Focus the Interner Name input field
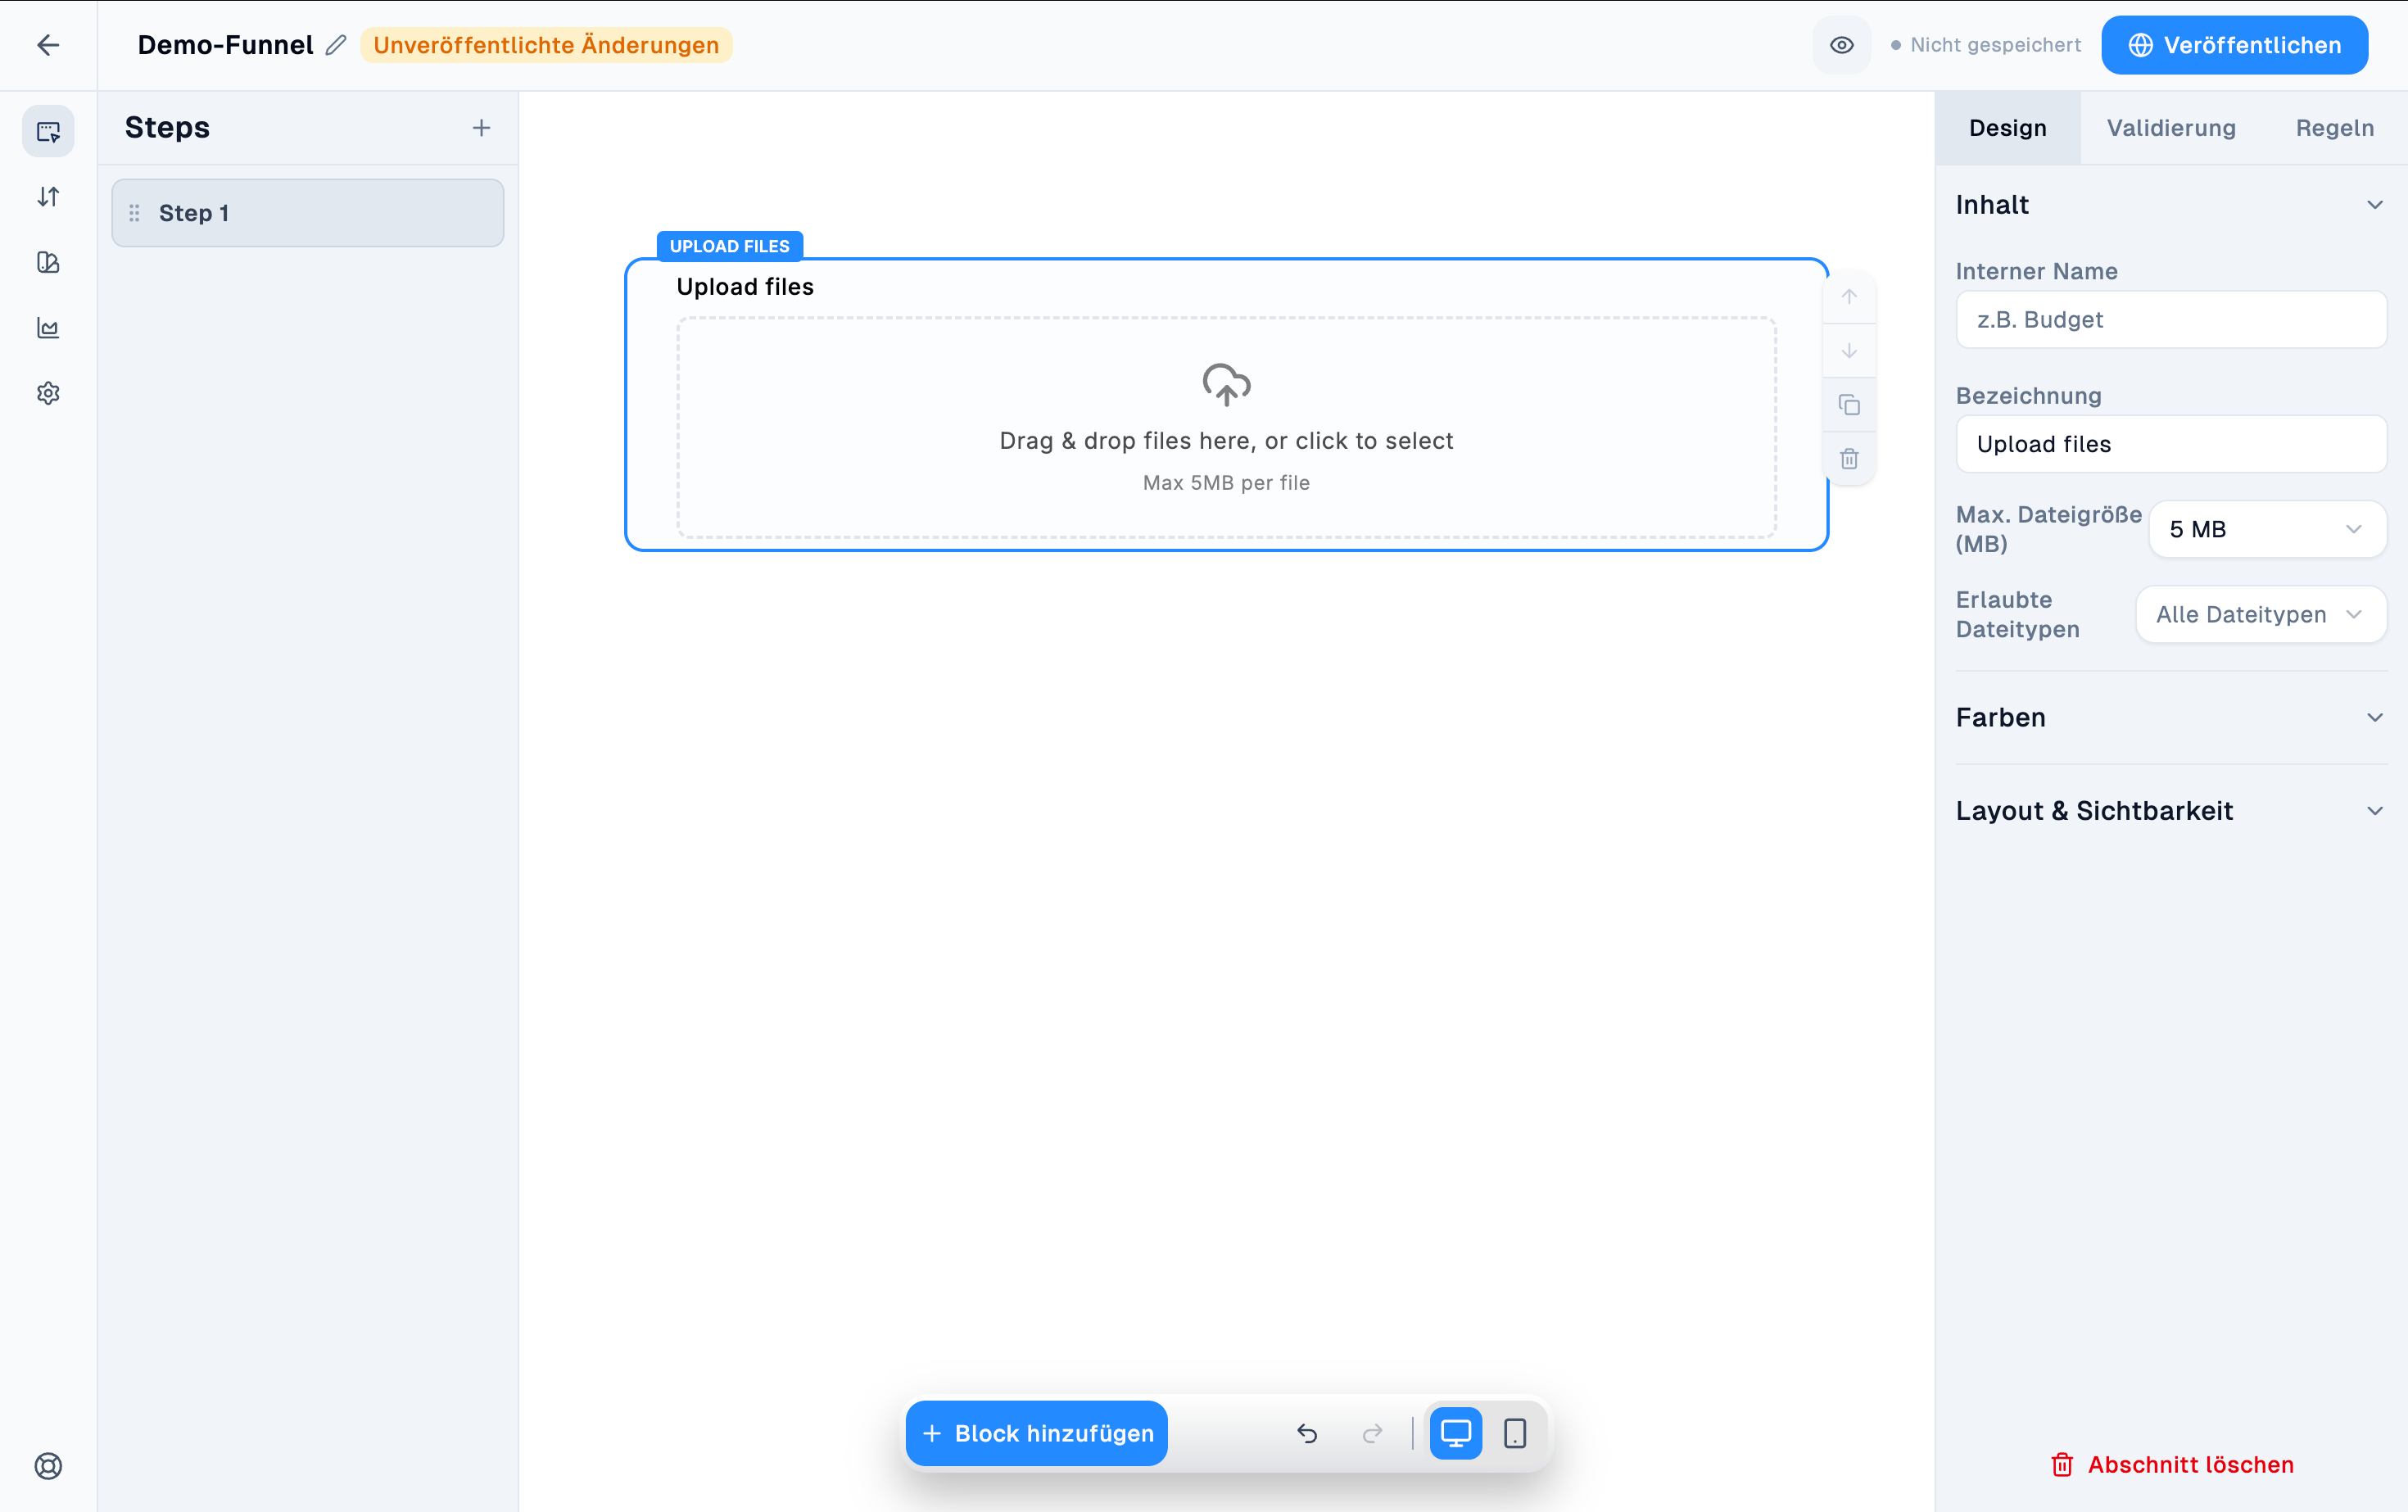Image resolution: width=2408 pixels, height=1512 pixels. pos(2171,320)
